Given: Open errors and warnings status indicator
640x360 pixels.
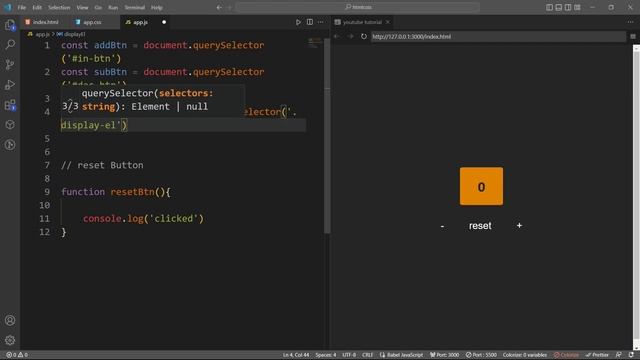Looking at the screenshot, I should [x=17, y=355].
